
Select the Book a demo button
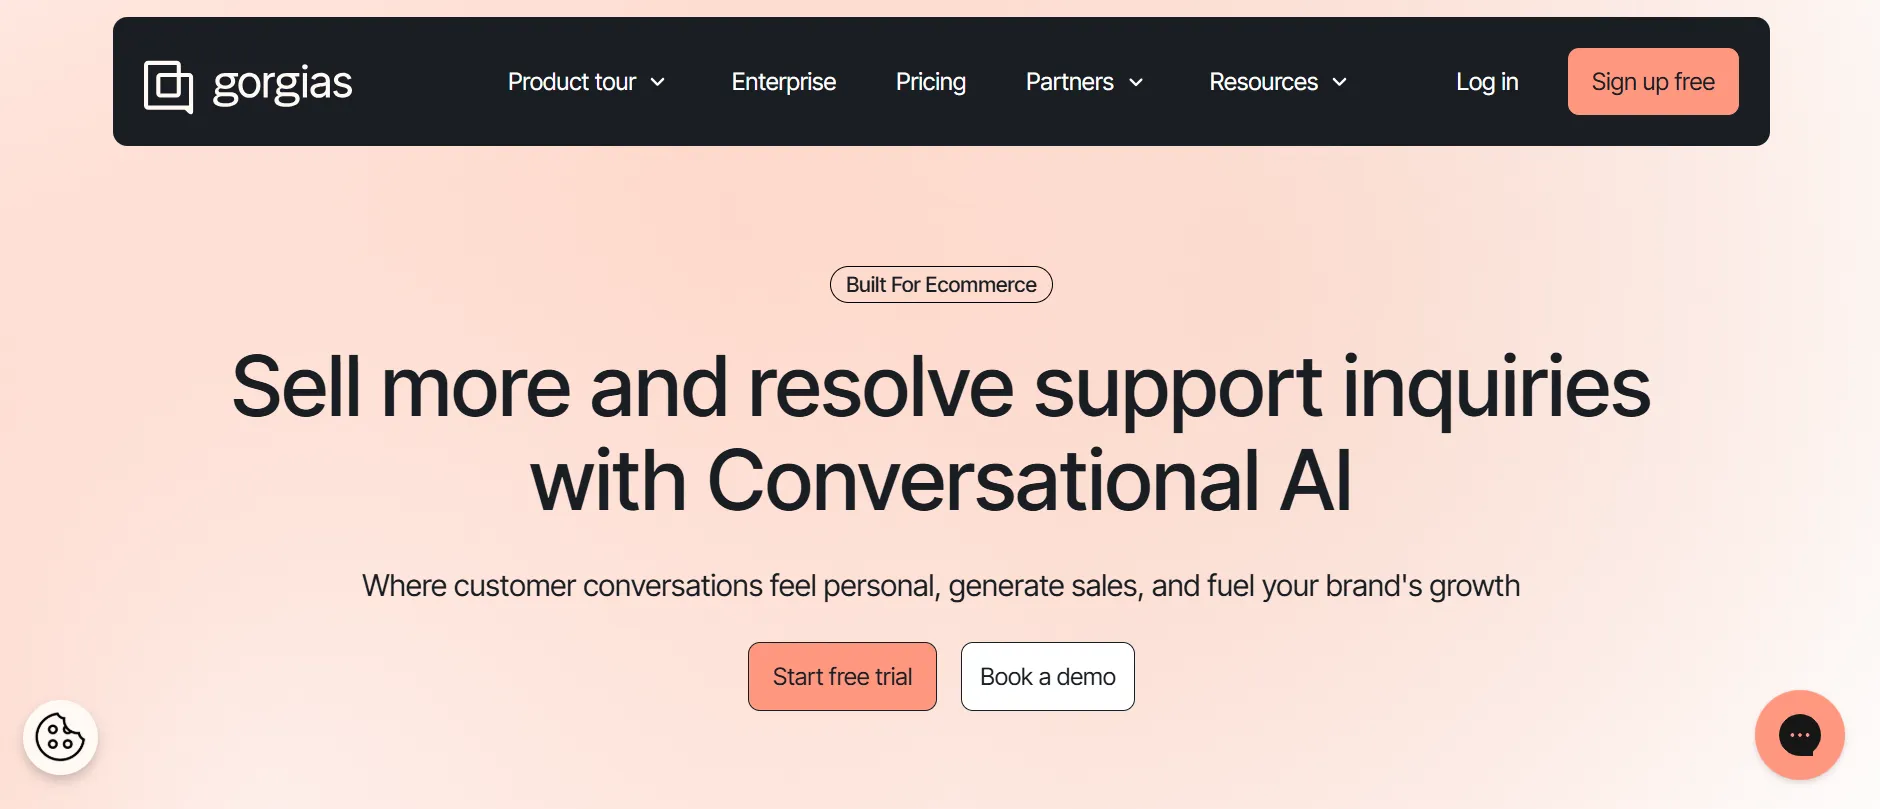coord(1047,677)
